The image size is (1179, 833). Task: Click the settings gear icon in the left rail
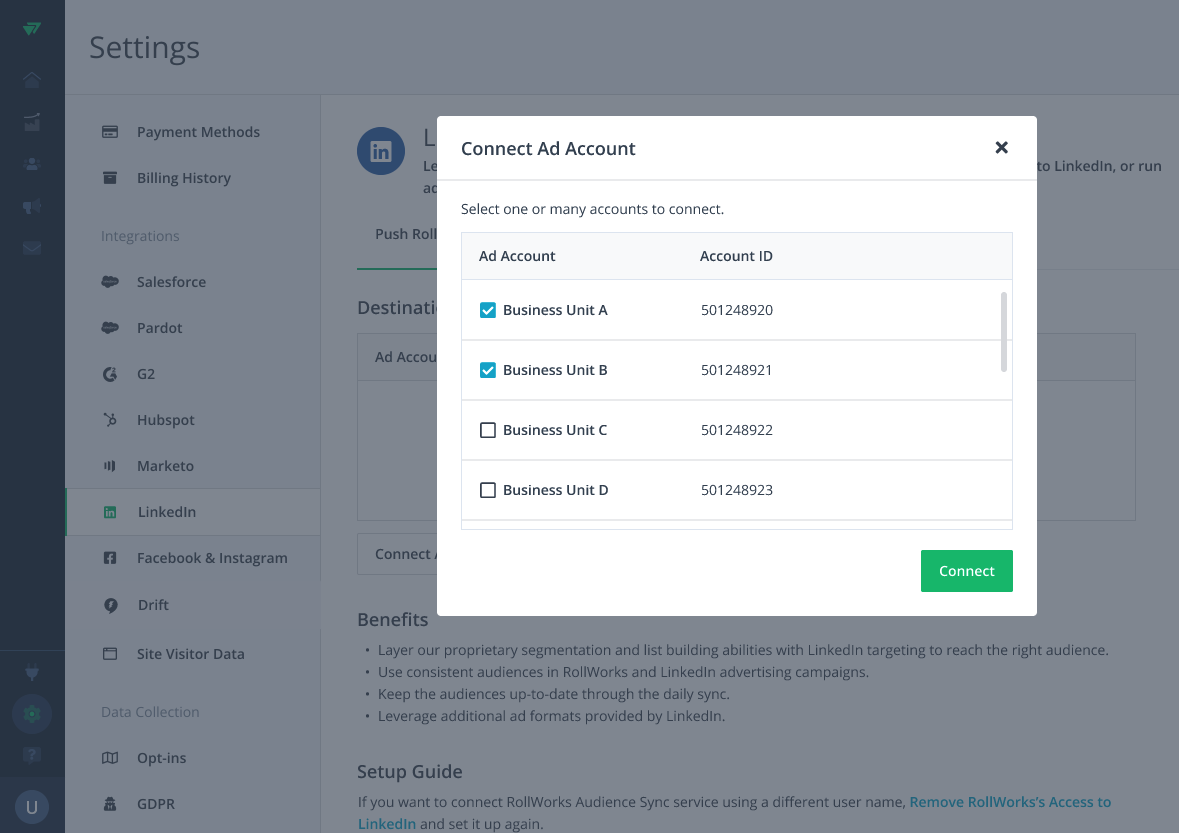[x=32, y=713]
